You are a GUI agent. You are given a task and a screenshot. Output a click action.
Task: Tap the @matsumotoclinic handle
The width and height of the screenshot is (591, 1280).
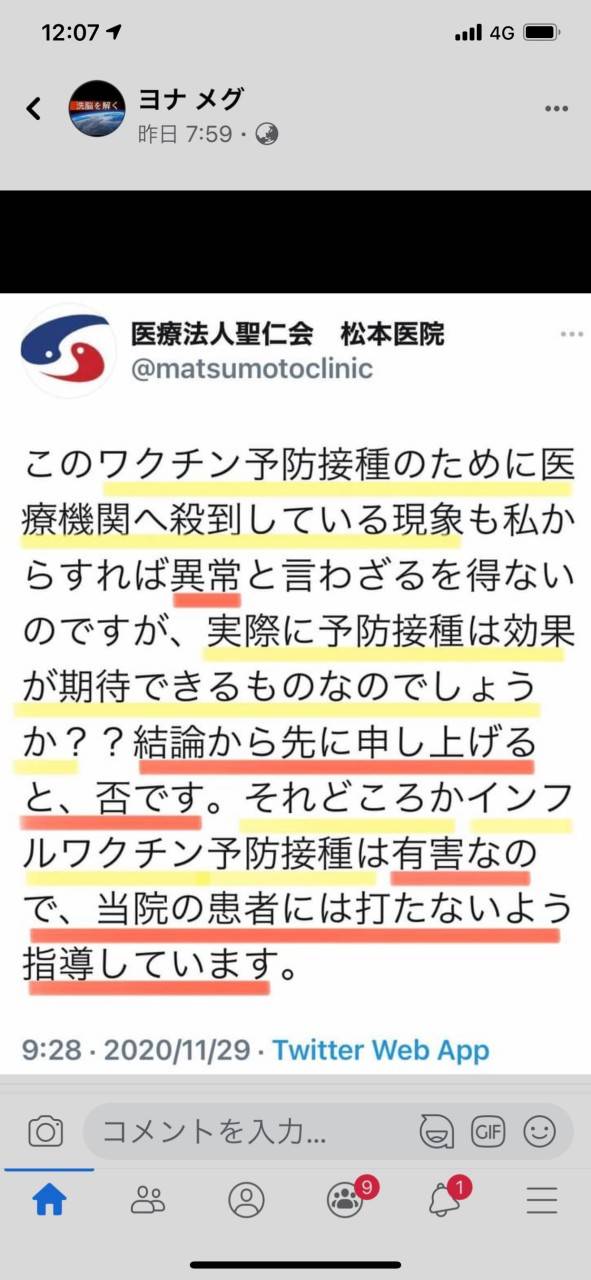point(252,368)
